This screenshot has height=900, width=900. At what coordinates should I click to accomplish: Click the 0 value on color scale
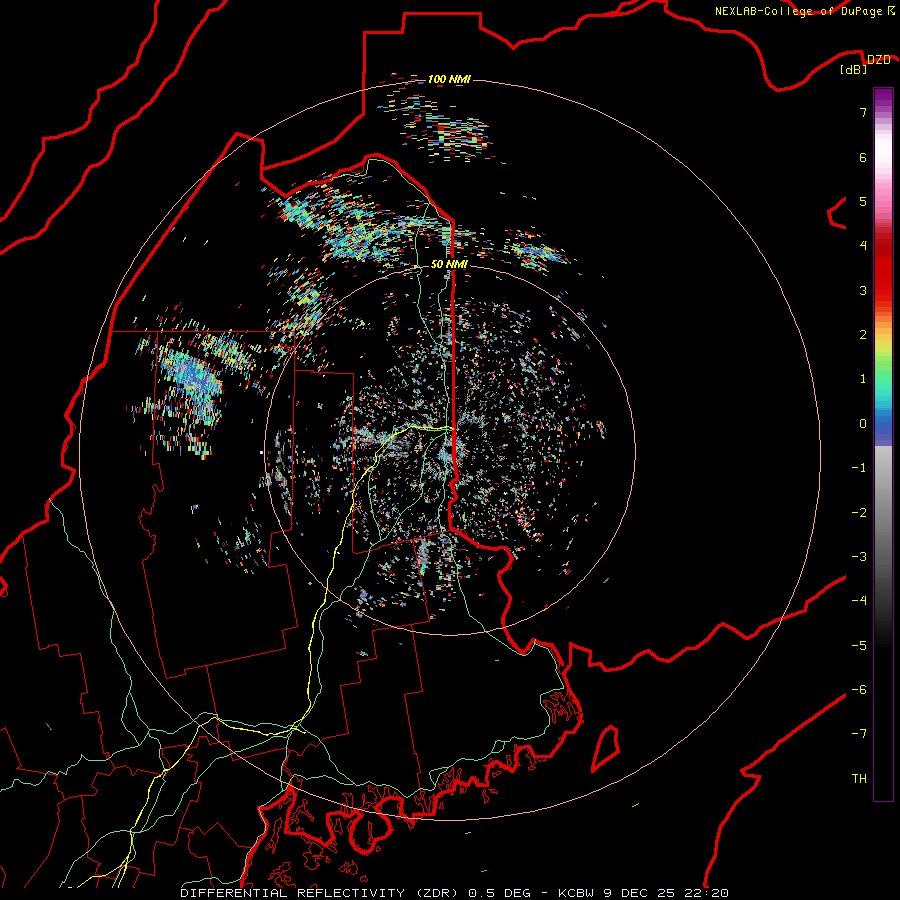click(x=863, y=424)
